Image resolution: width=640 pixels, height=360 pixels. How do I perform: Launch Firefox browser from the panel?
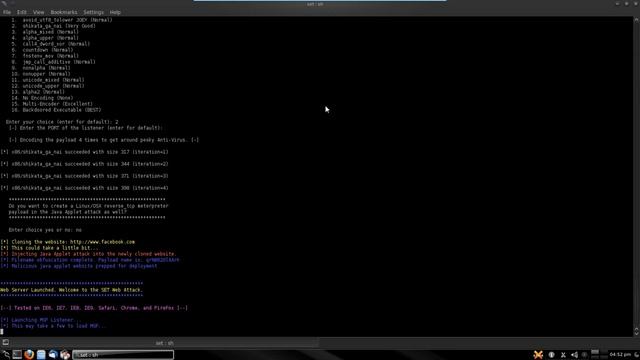29,355
